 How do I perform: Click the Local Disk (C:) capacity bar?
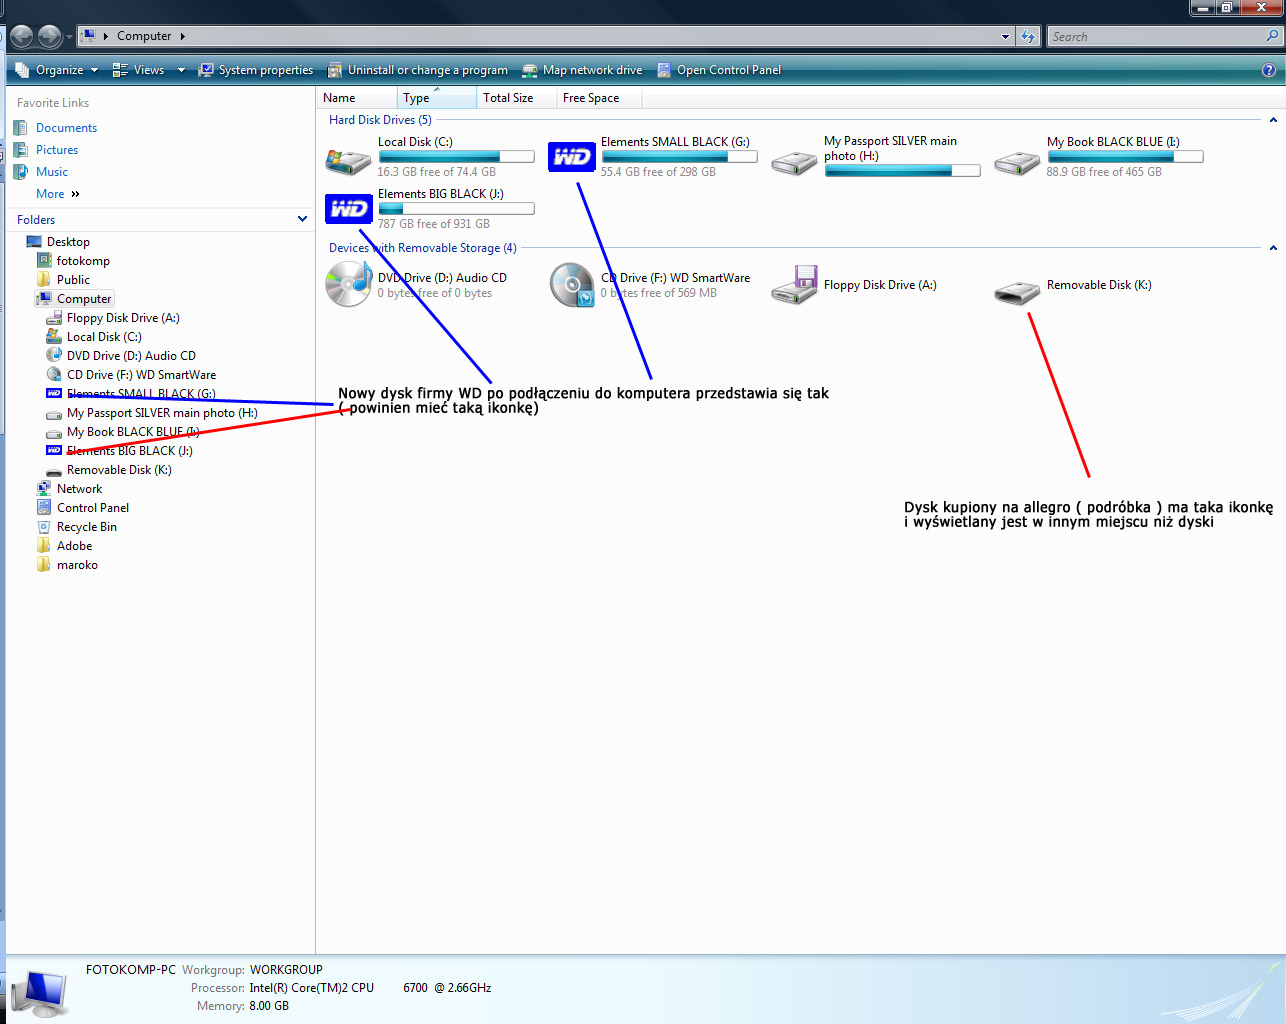point(456,157)
